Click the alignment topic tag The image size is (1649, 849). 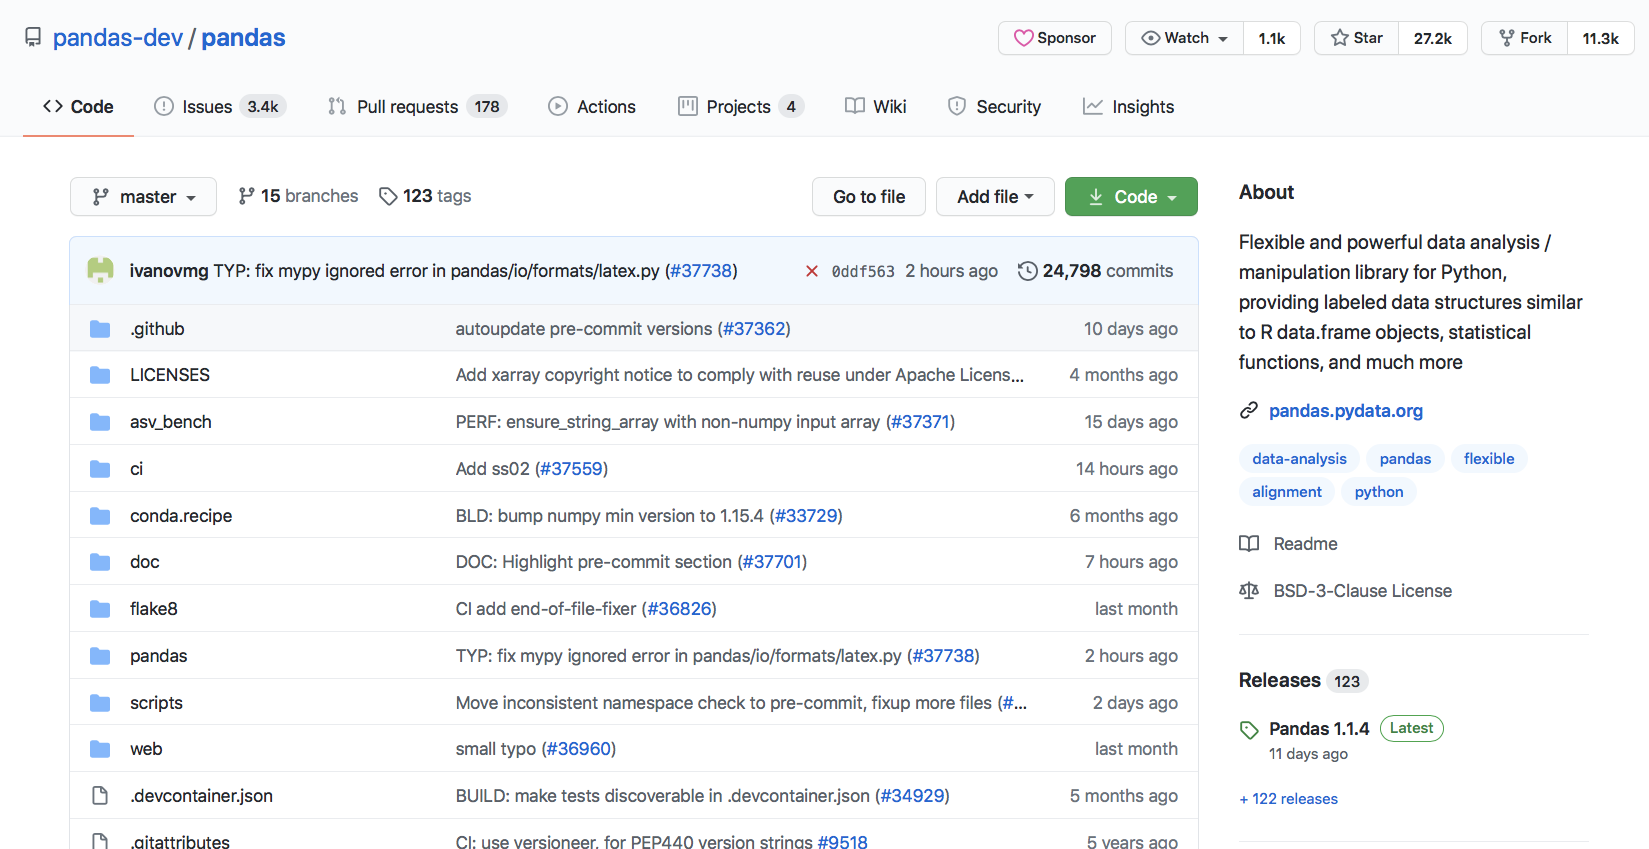[x=1287, y=492]
